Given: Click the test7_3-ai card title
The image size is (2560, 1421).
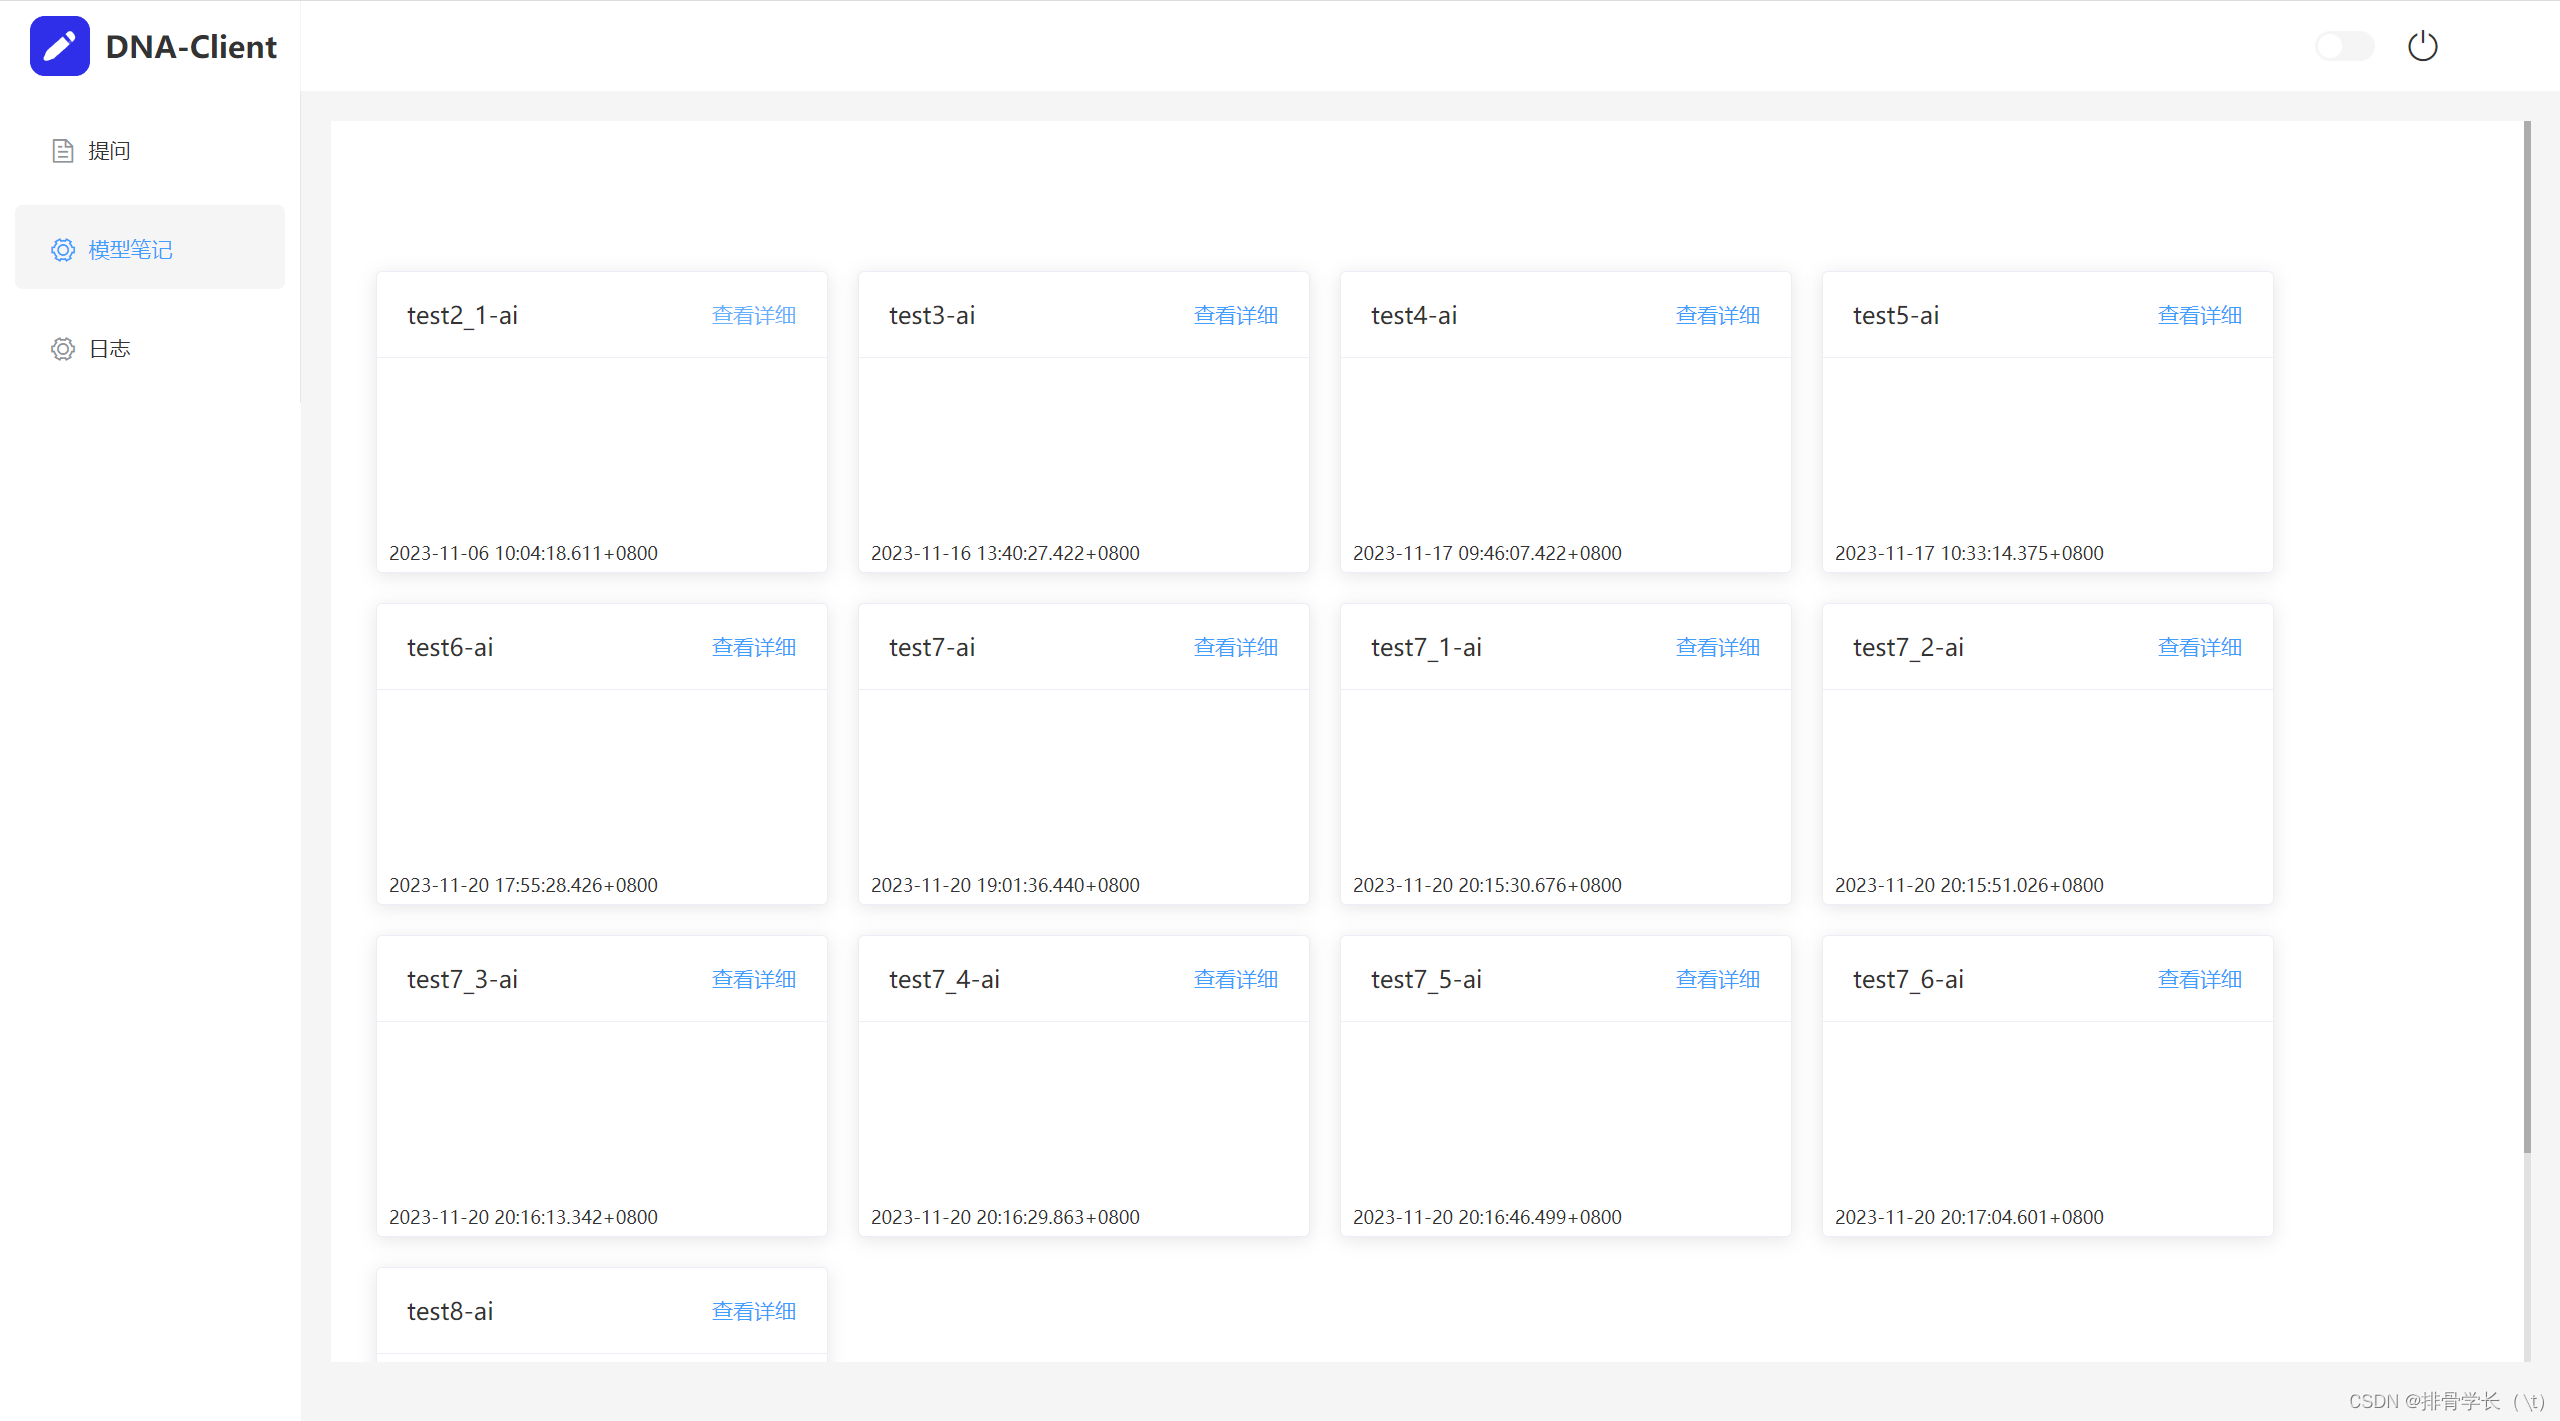Looking at the screenshot, I should [x=463, y=980].
